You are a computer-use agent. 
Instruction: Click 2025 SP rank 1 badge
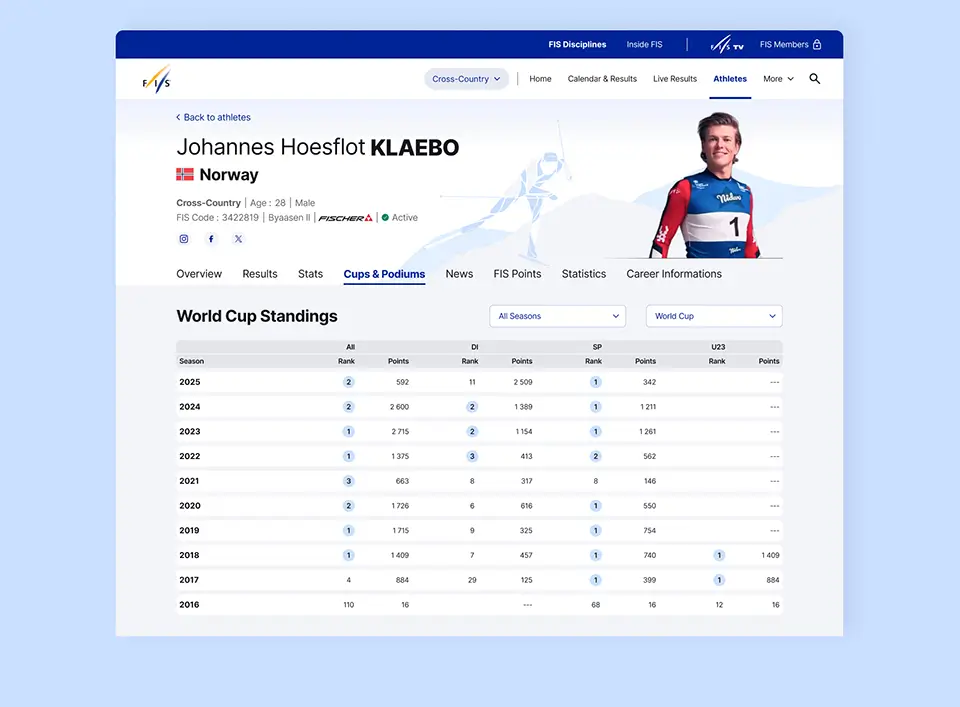(x=596, y=382)
